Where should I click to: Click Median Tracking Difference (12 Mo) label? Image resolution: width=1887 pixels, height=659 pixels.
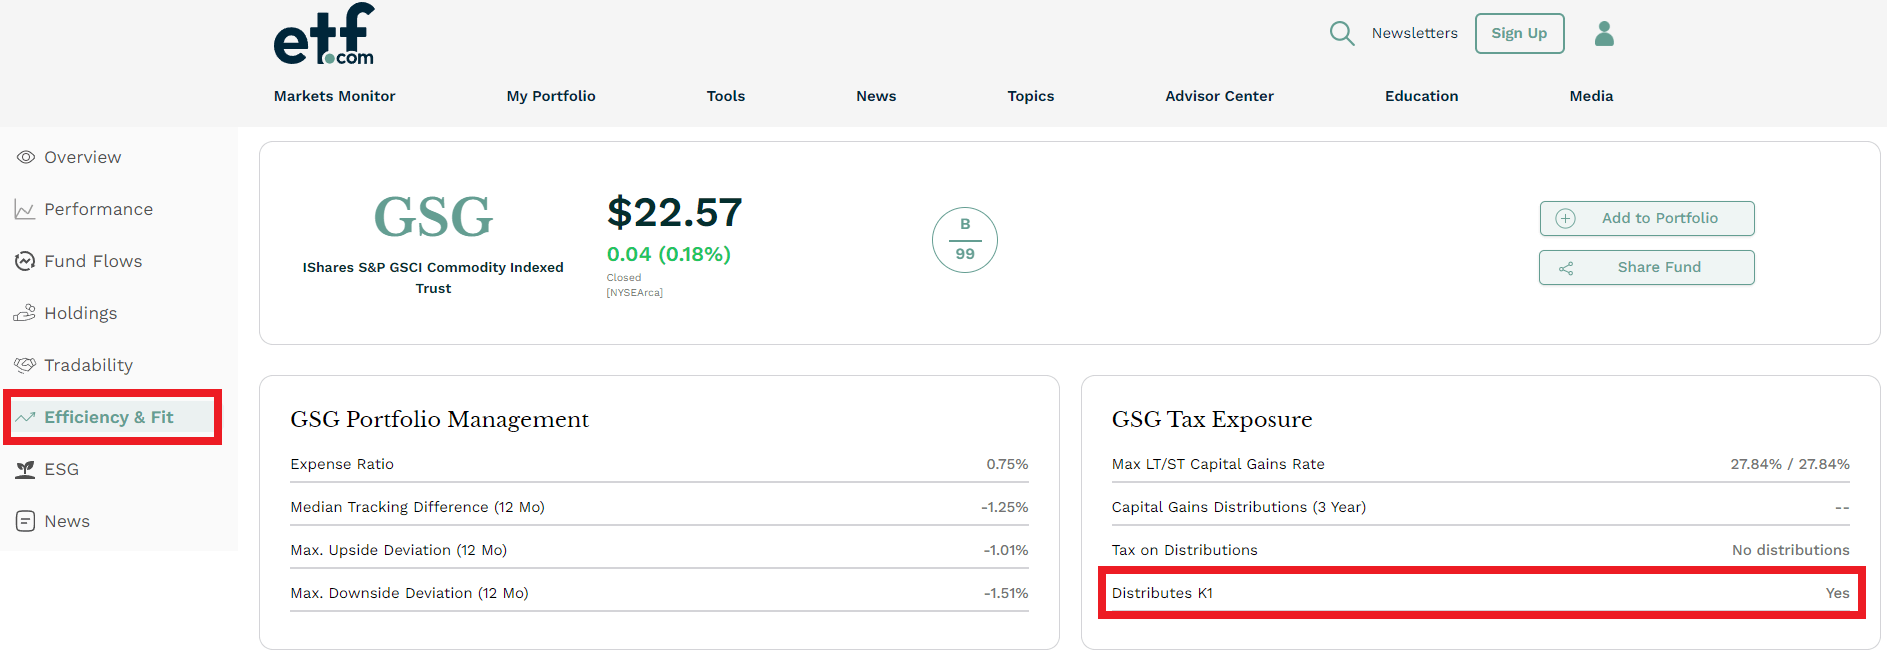coord(418,507)
